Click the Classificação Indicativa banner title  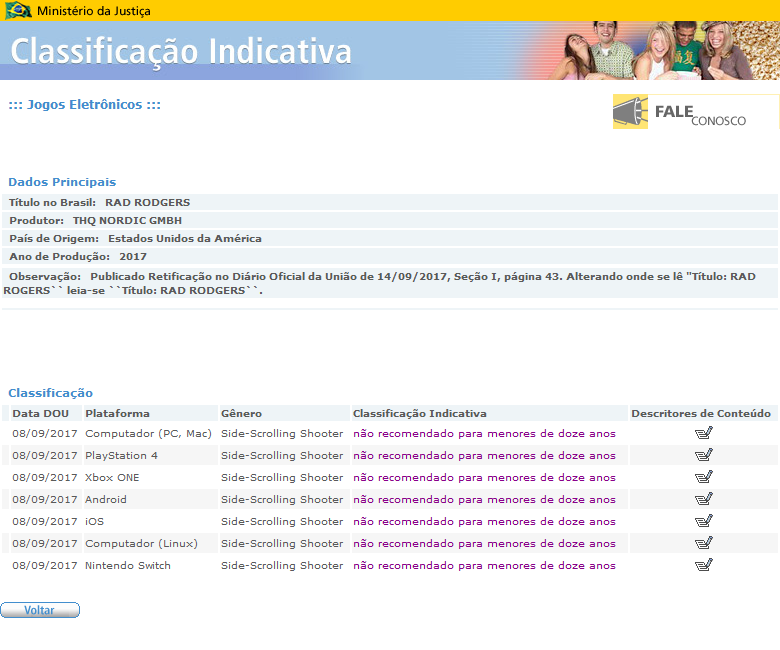click(181, 51)
